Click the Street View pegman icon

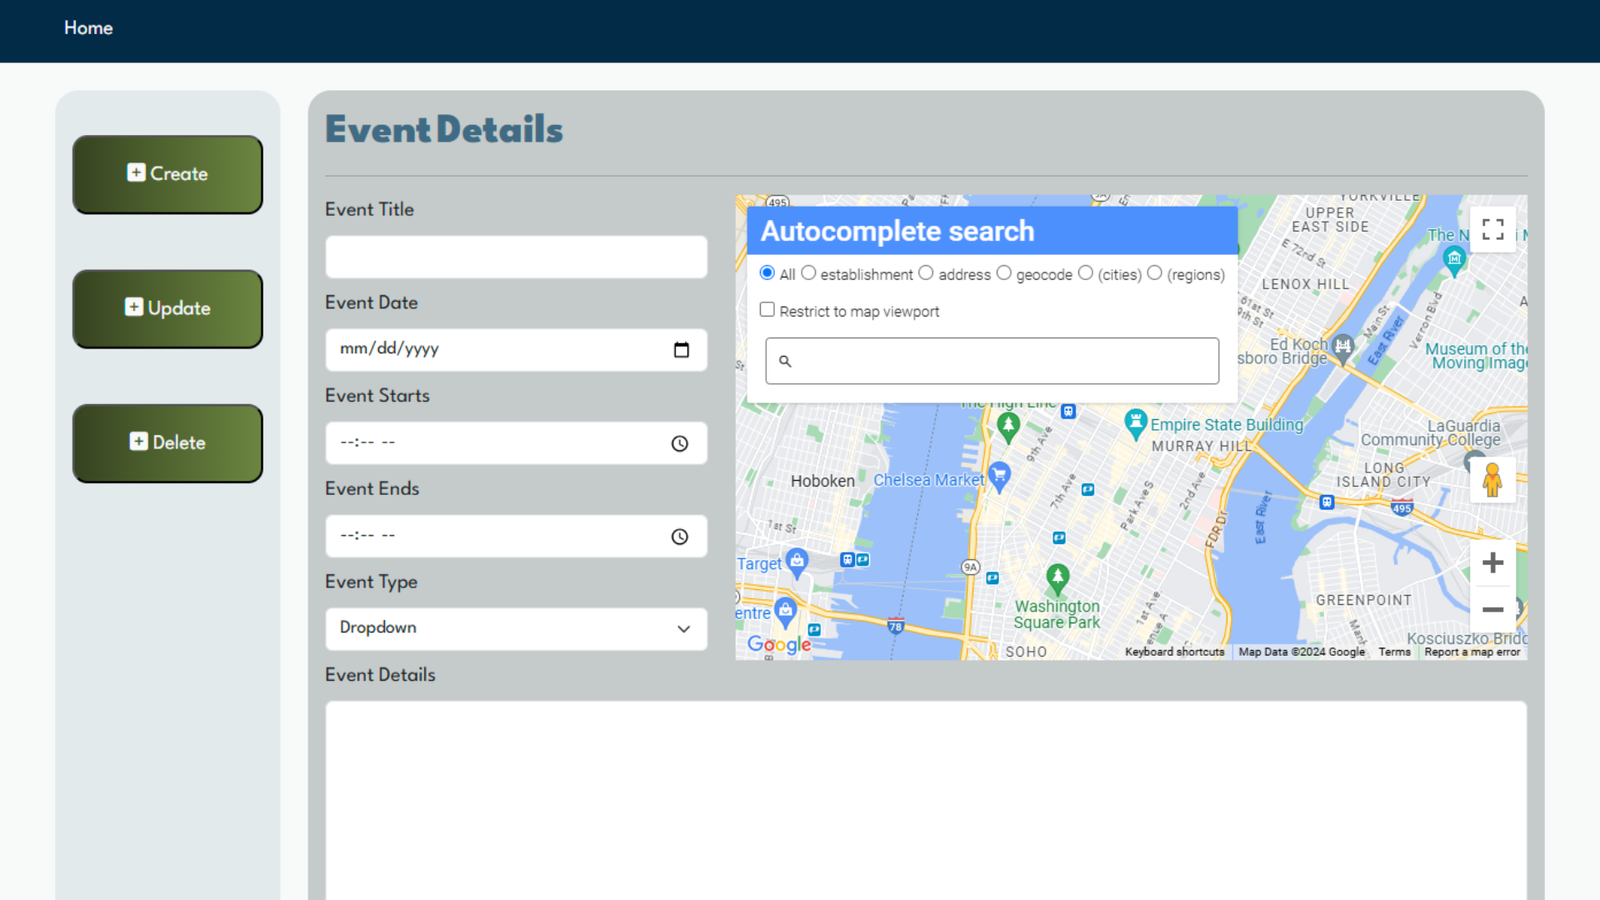coord(1492,480)
